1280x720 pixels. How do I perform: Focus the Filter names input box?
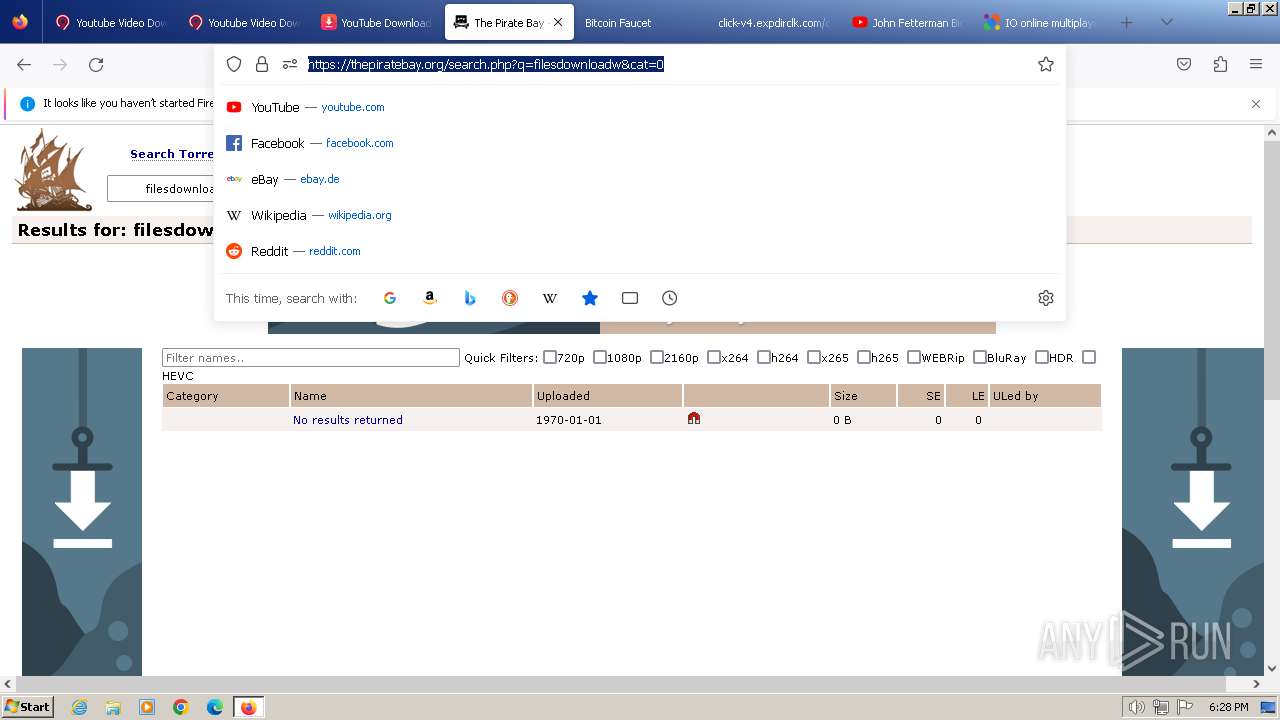[311, 357]
